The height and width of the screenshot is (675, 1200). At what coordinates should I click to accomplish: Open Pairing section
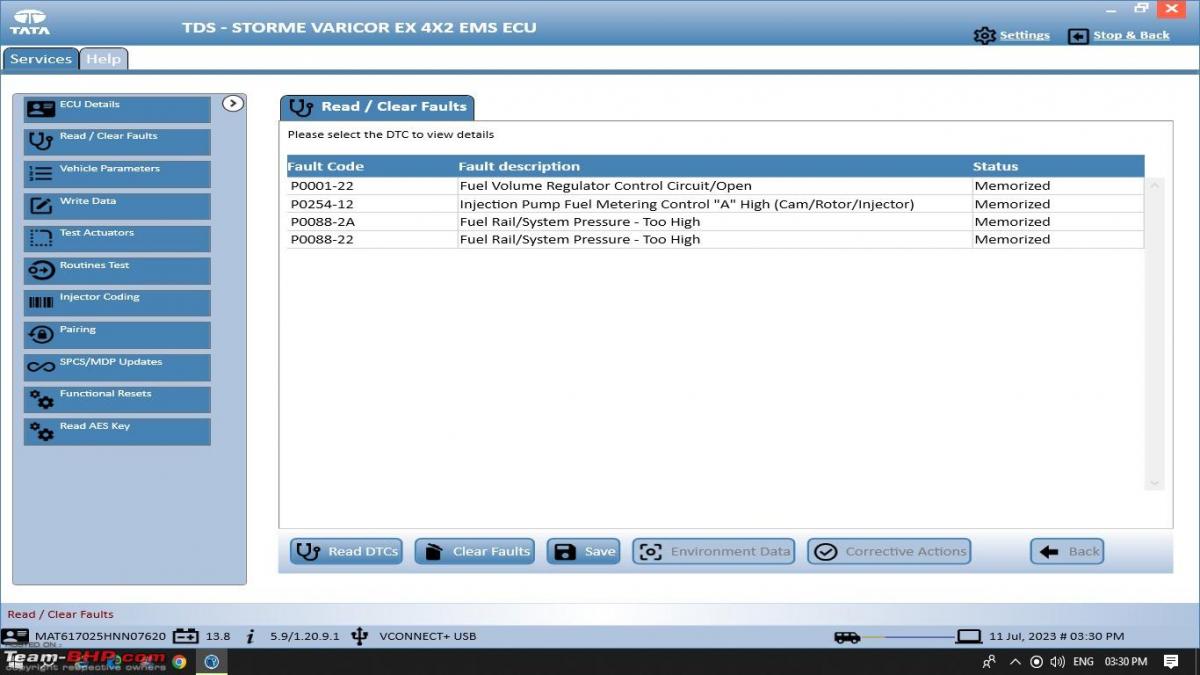click(x=117, y=335)
